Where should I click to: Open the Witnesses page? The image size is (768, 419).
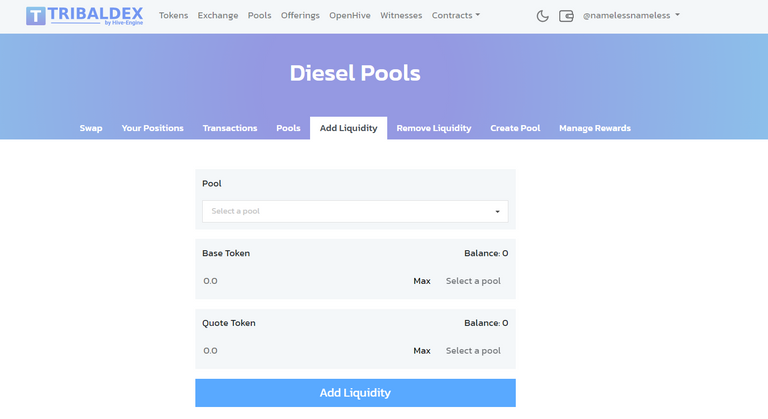401,16
